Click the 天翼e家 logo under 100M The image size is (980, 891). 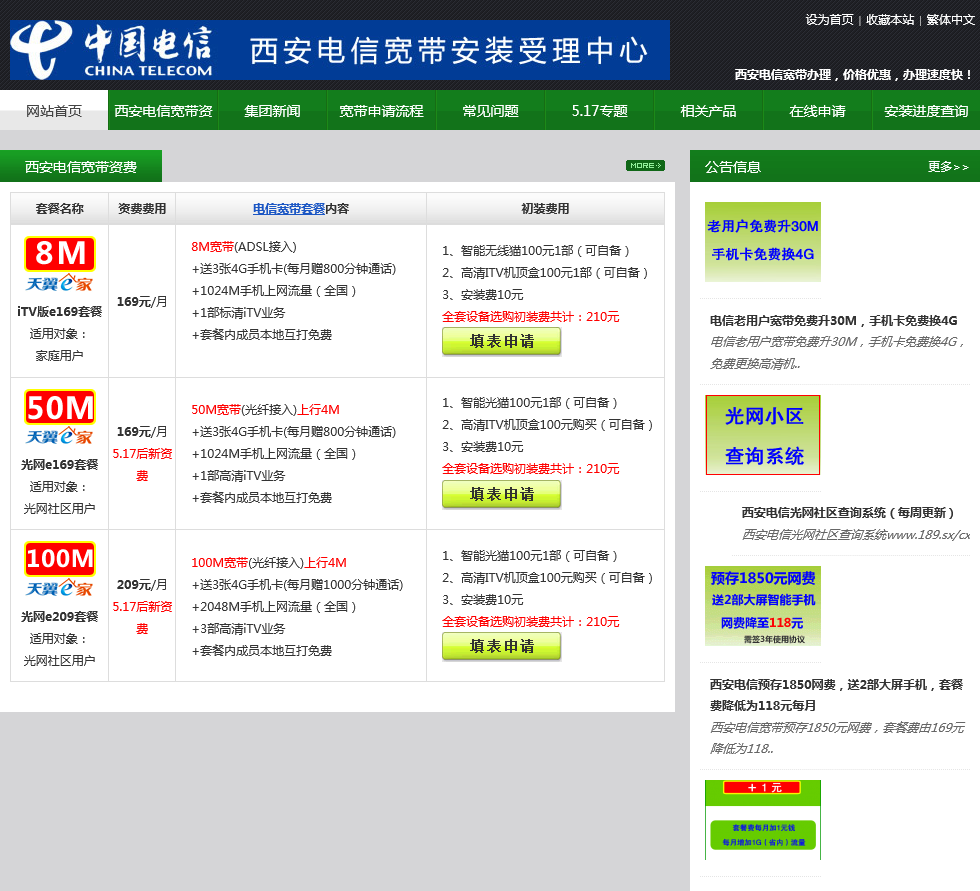click(59, 588)
